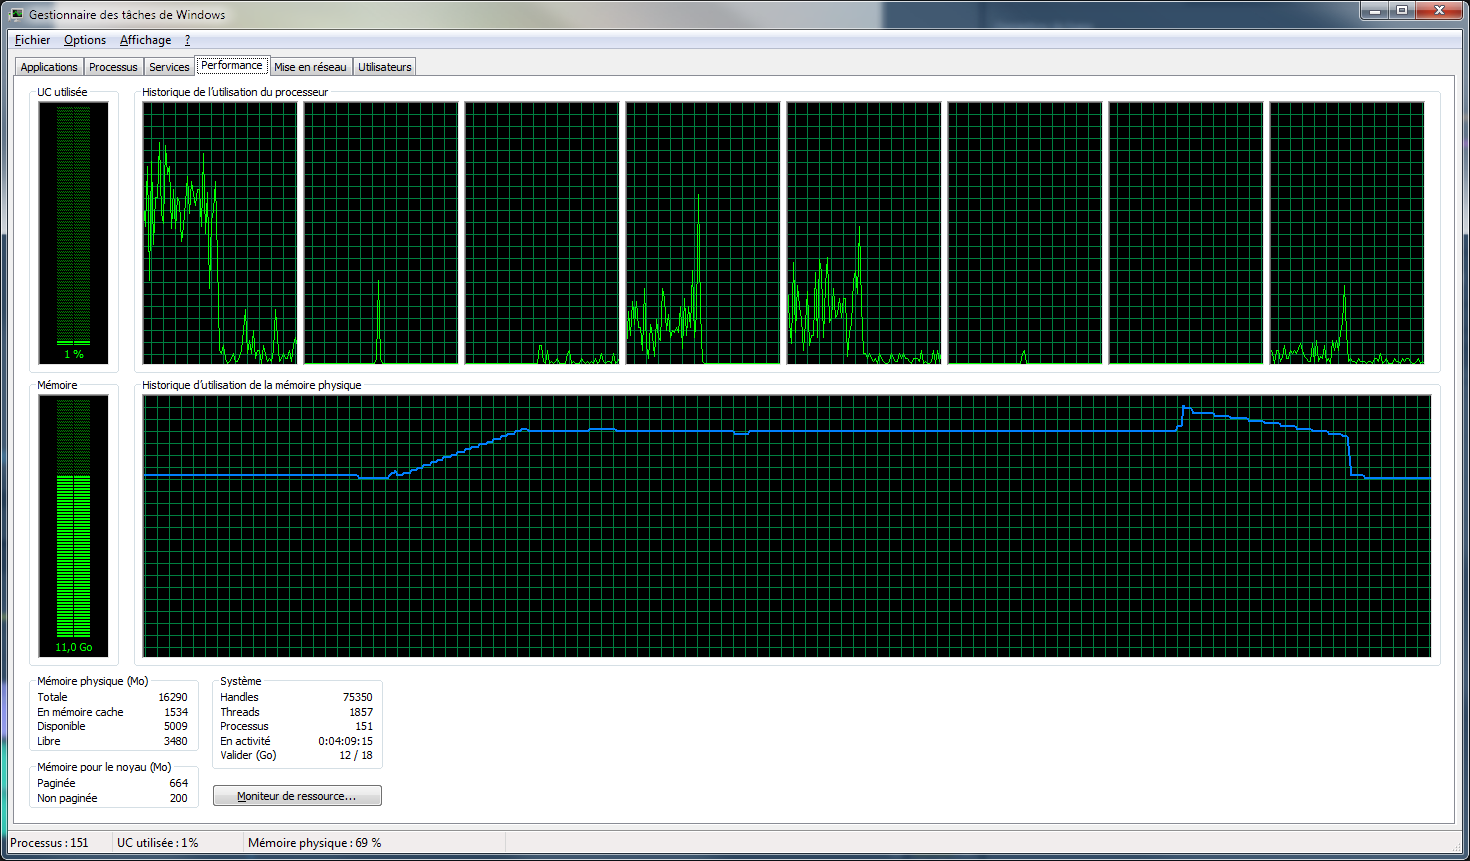Screen dimensions: 1470x861
Task: Switch to the Utilisateurs tab
Action: 385,67
